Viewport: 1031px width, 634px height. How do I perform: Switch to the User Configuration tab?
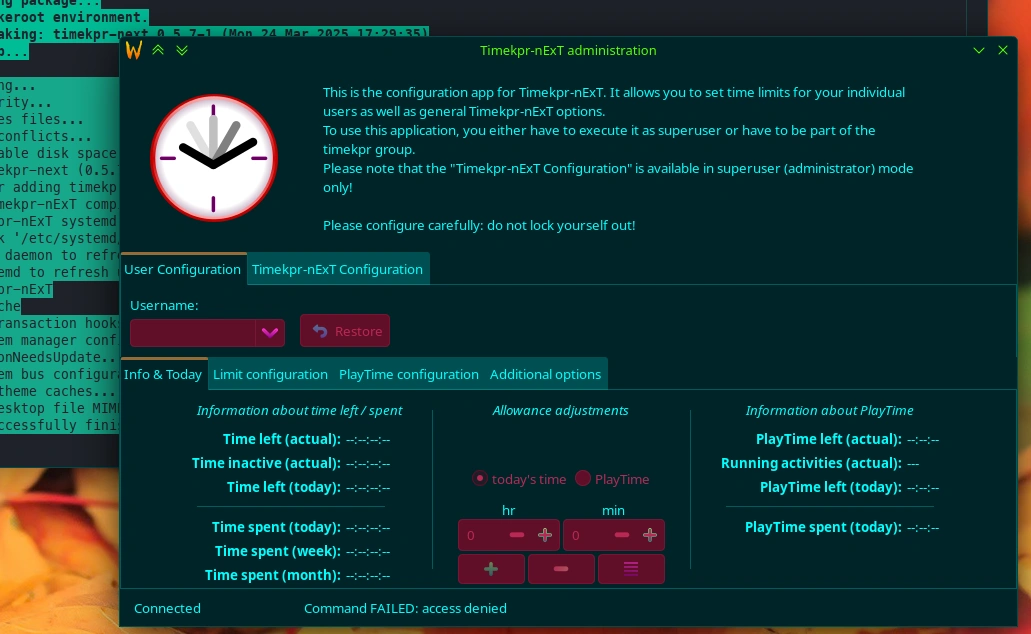tap(183, 269)
